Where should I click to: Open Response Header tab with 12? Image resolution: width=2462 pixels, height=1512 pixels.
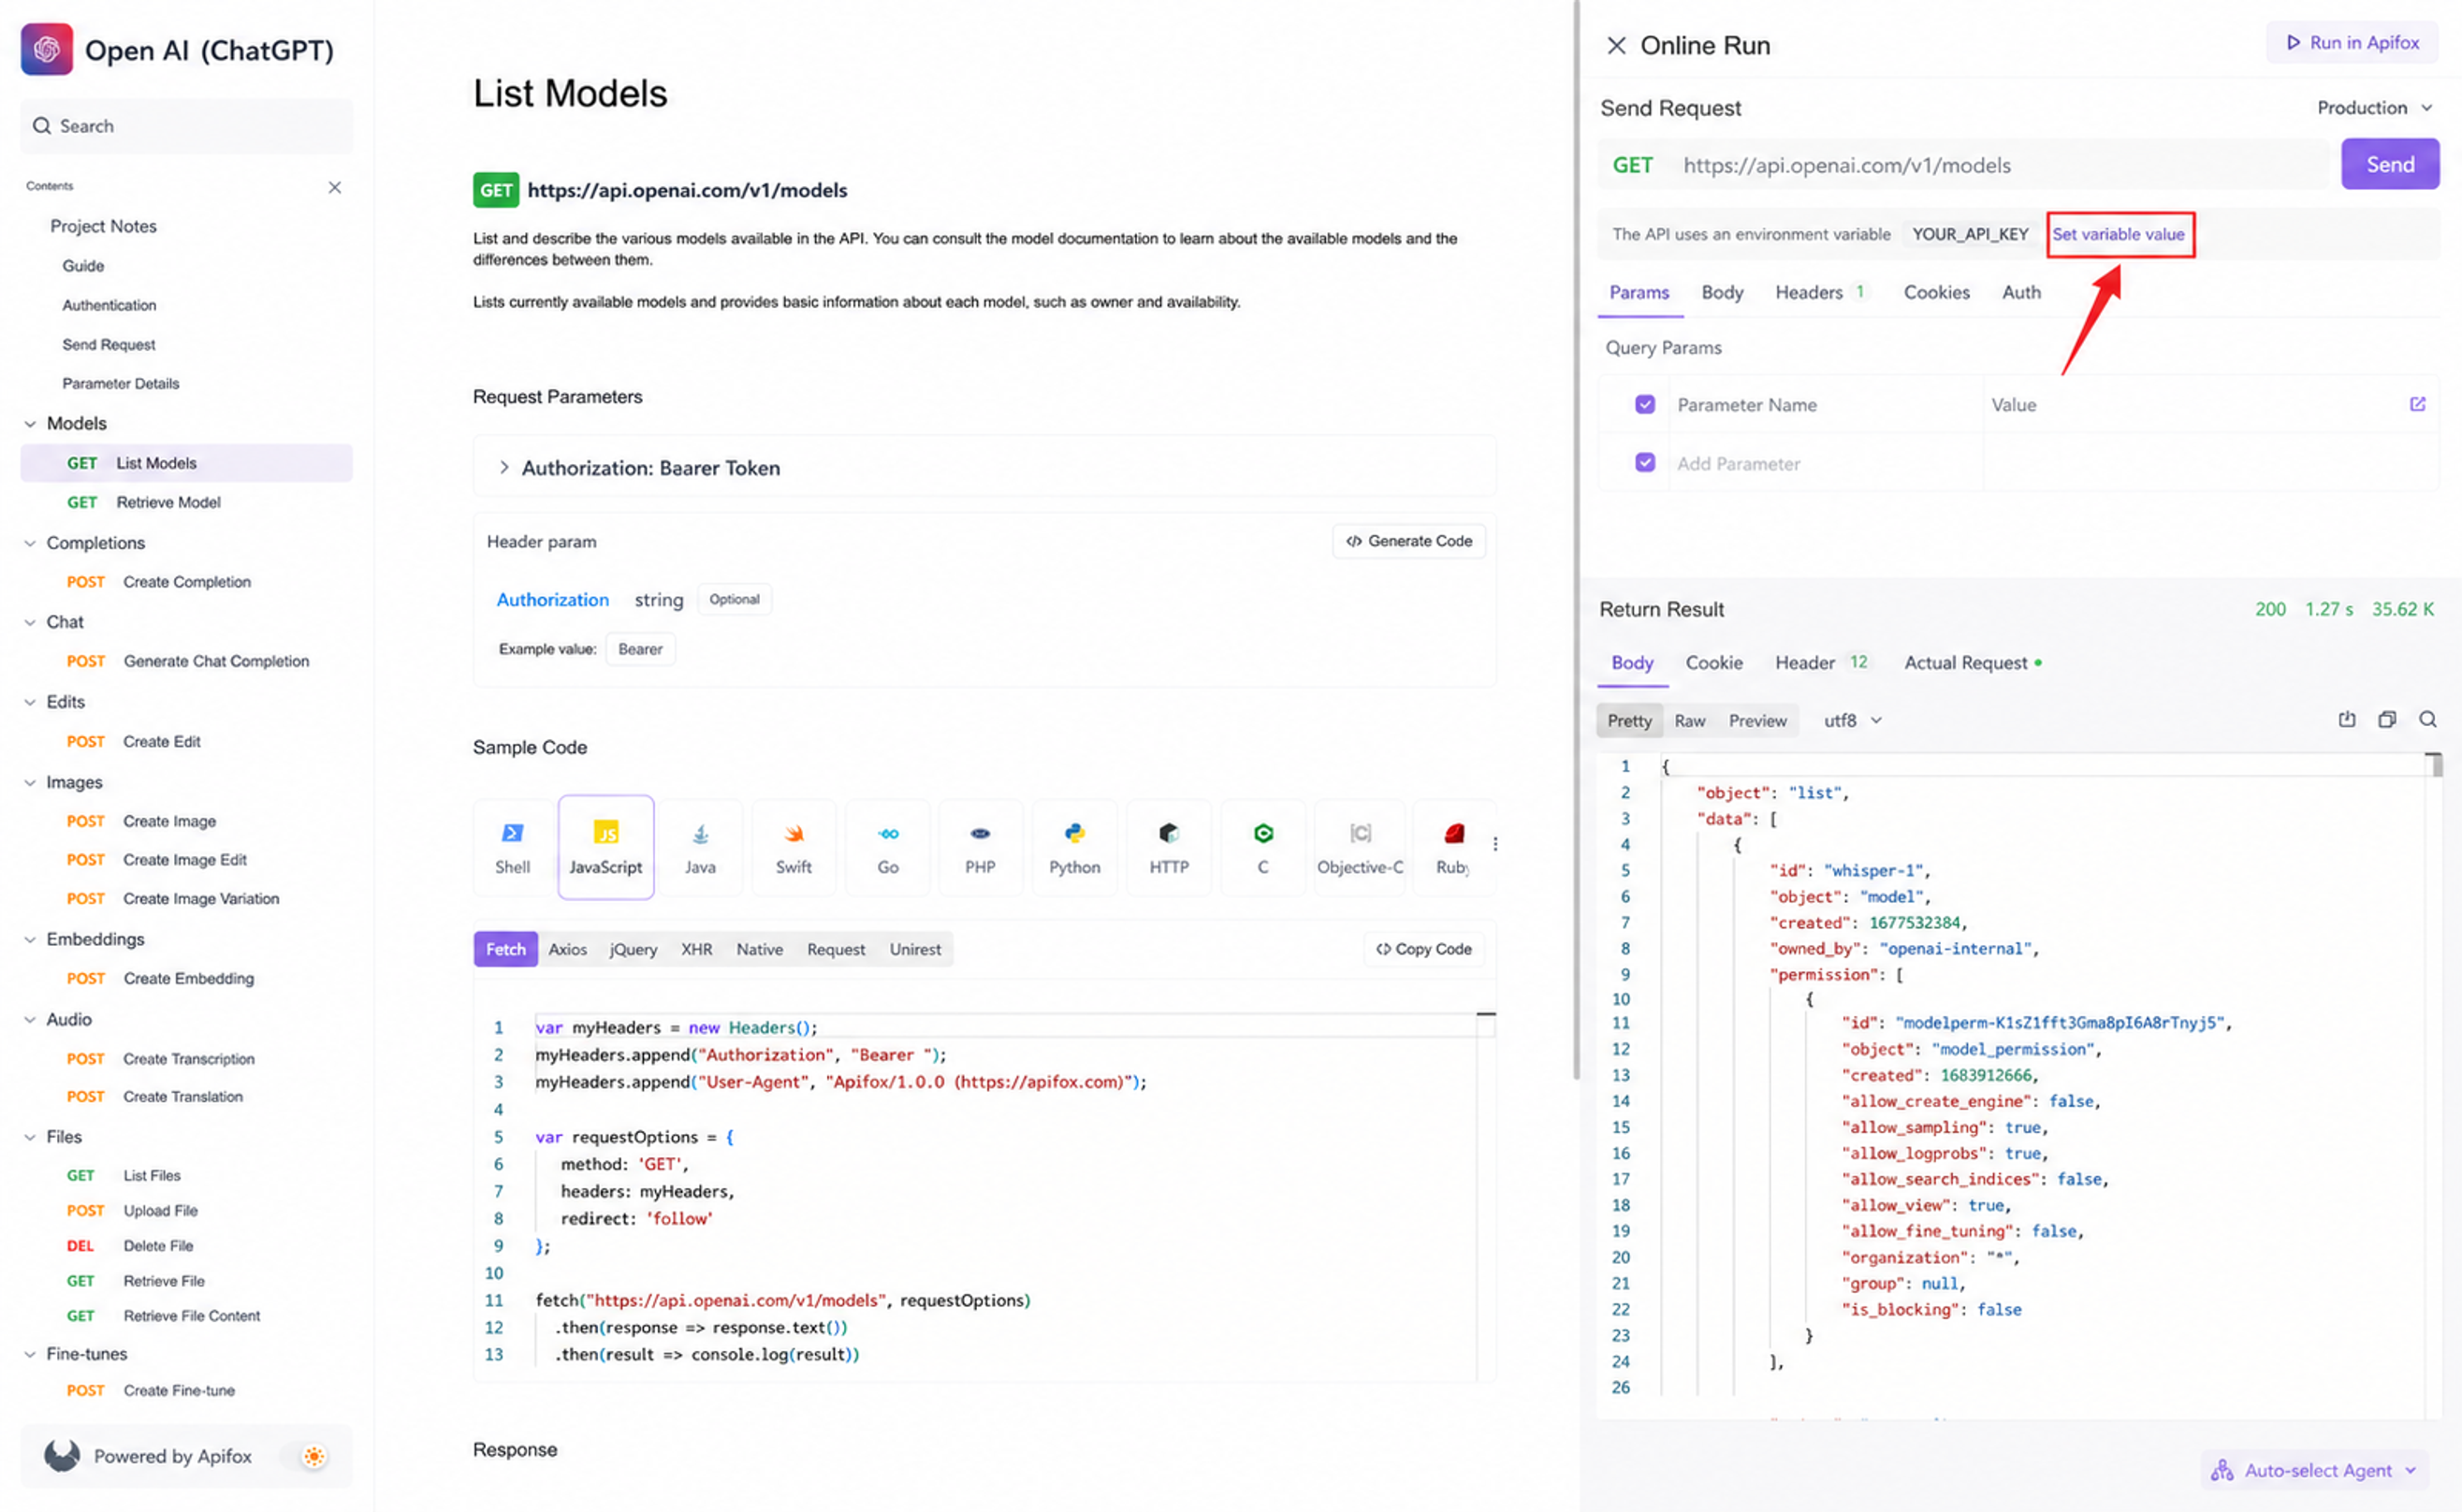click(x=1820, y=662)
